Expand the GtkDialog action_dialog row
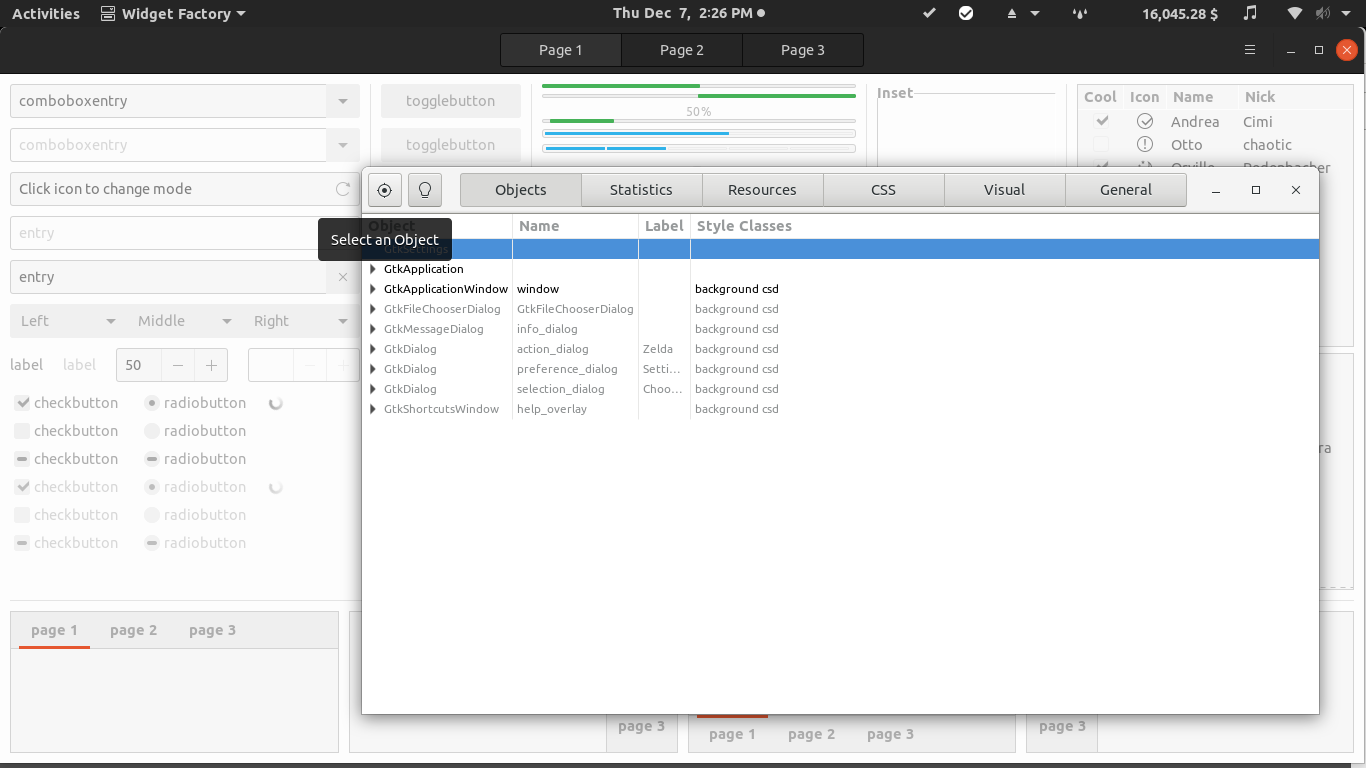 coord(373,349)
